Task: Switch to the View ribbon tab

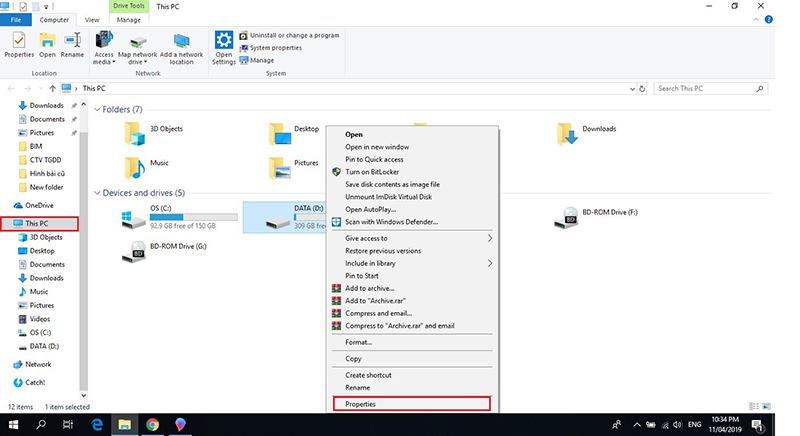Action: coord(92,19)
